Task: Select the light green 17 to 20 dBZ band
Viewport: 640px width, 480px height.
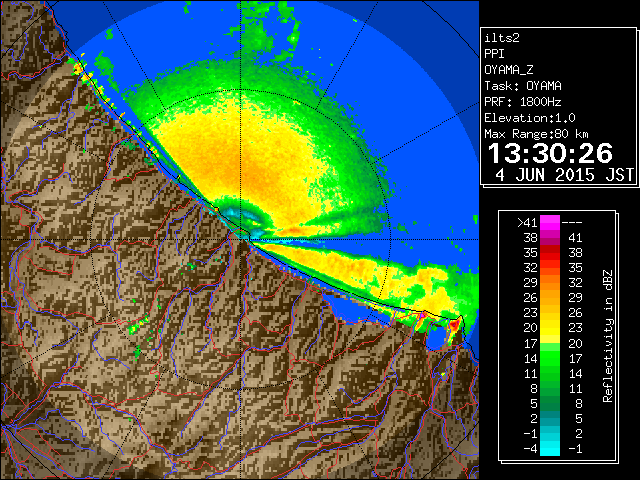Action: 550,343
